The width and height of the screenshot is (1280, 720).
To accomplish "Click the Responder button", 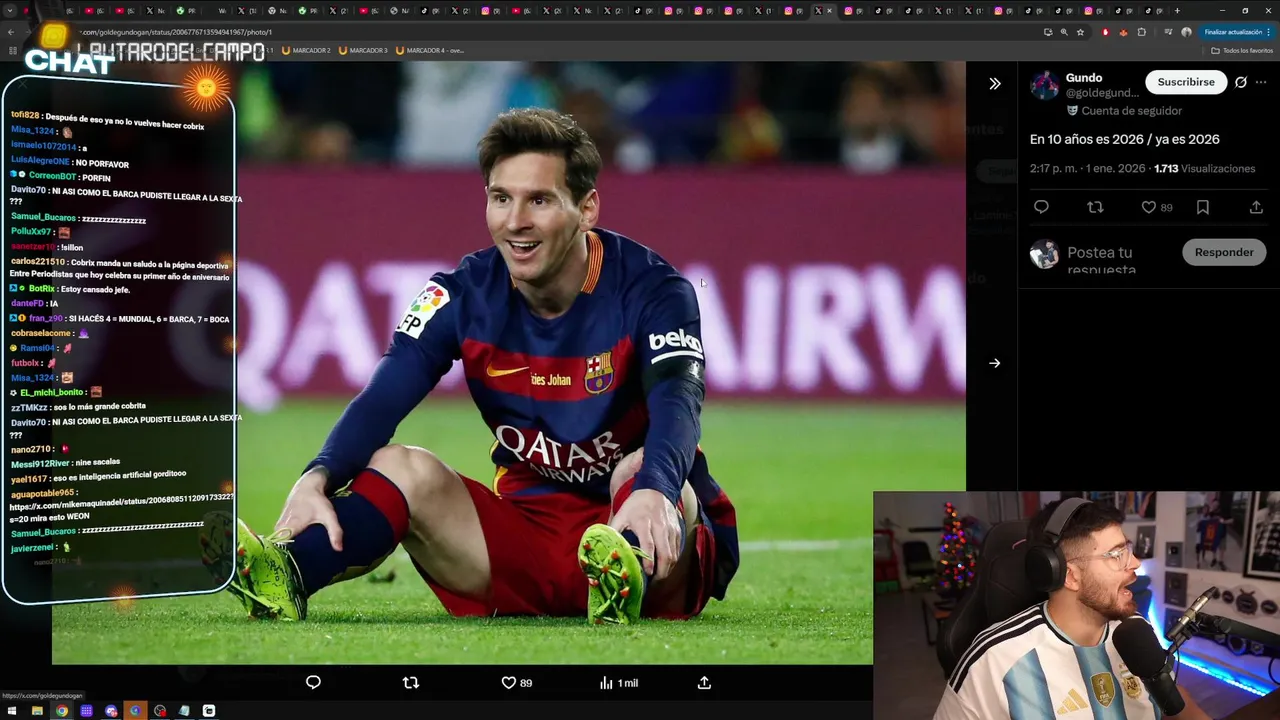I will [1223, 252].
